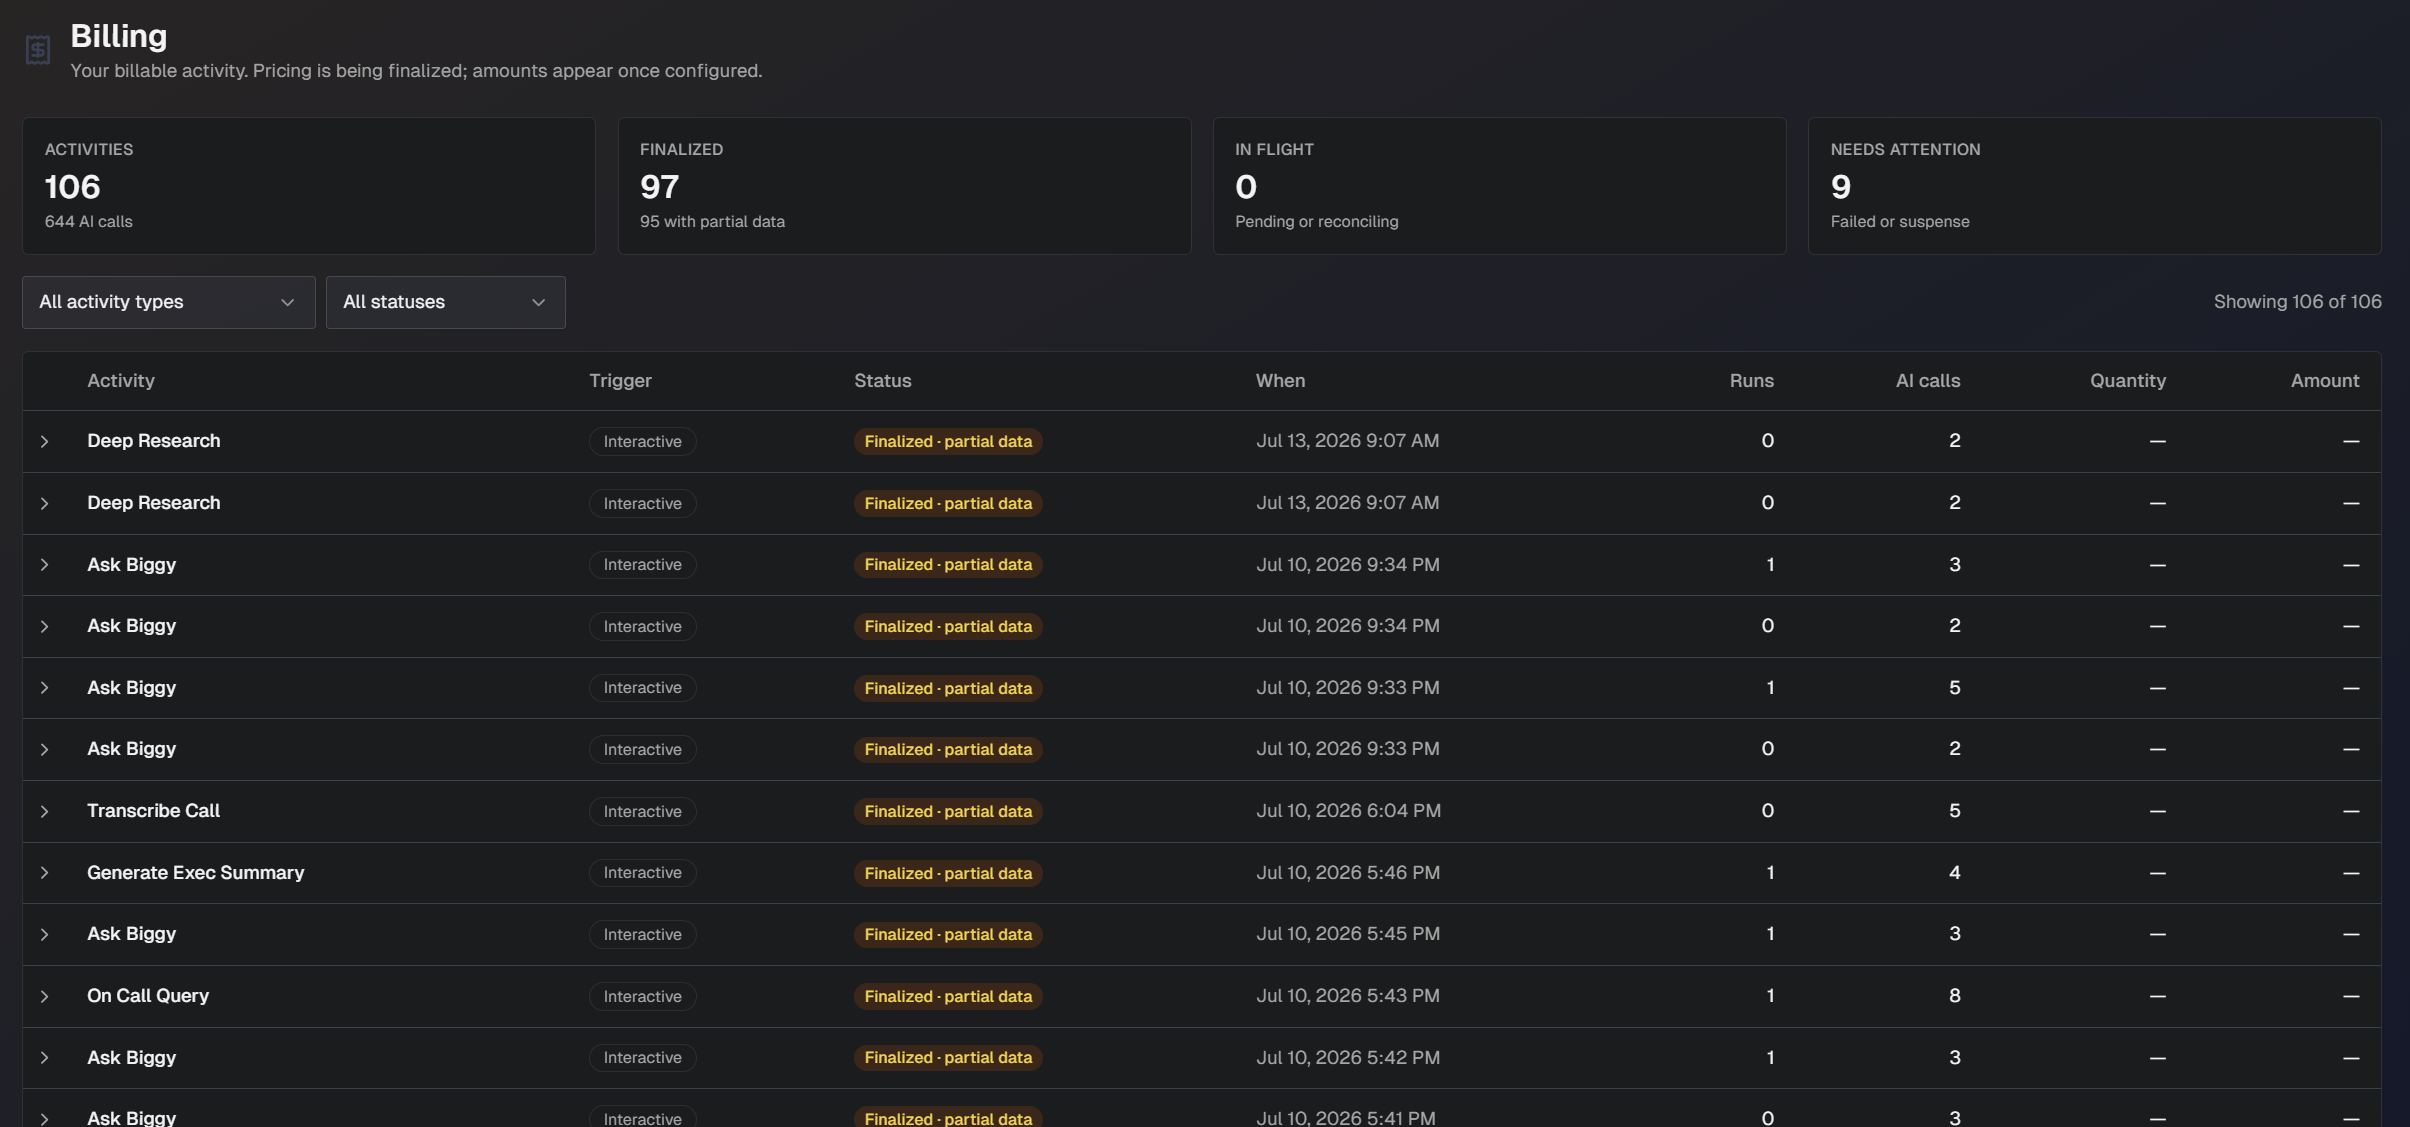Click the Activity column header
The height and width of the screenshot is (1127, 2410).
coord(121,381)
